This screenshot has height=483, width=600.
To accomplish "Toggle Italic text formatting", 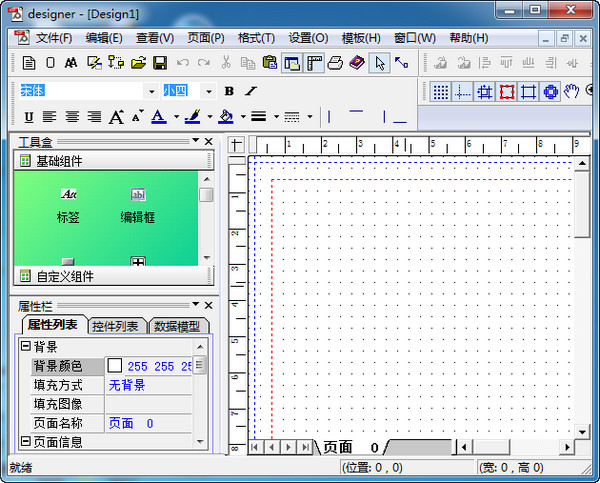I will [x=251, y=91].
